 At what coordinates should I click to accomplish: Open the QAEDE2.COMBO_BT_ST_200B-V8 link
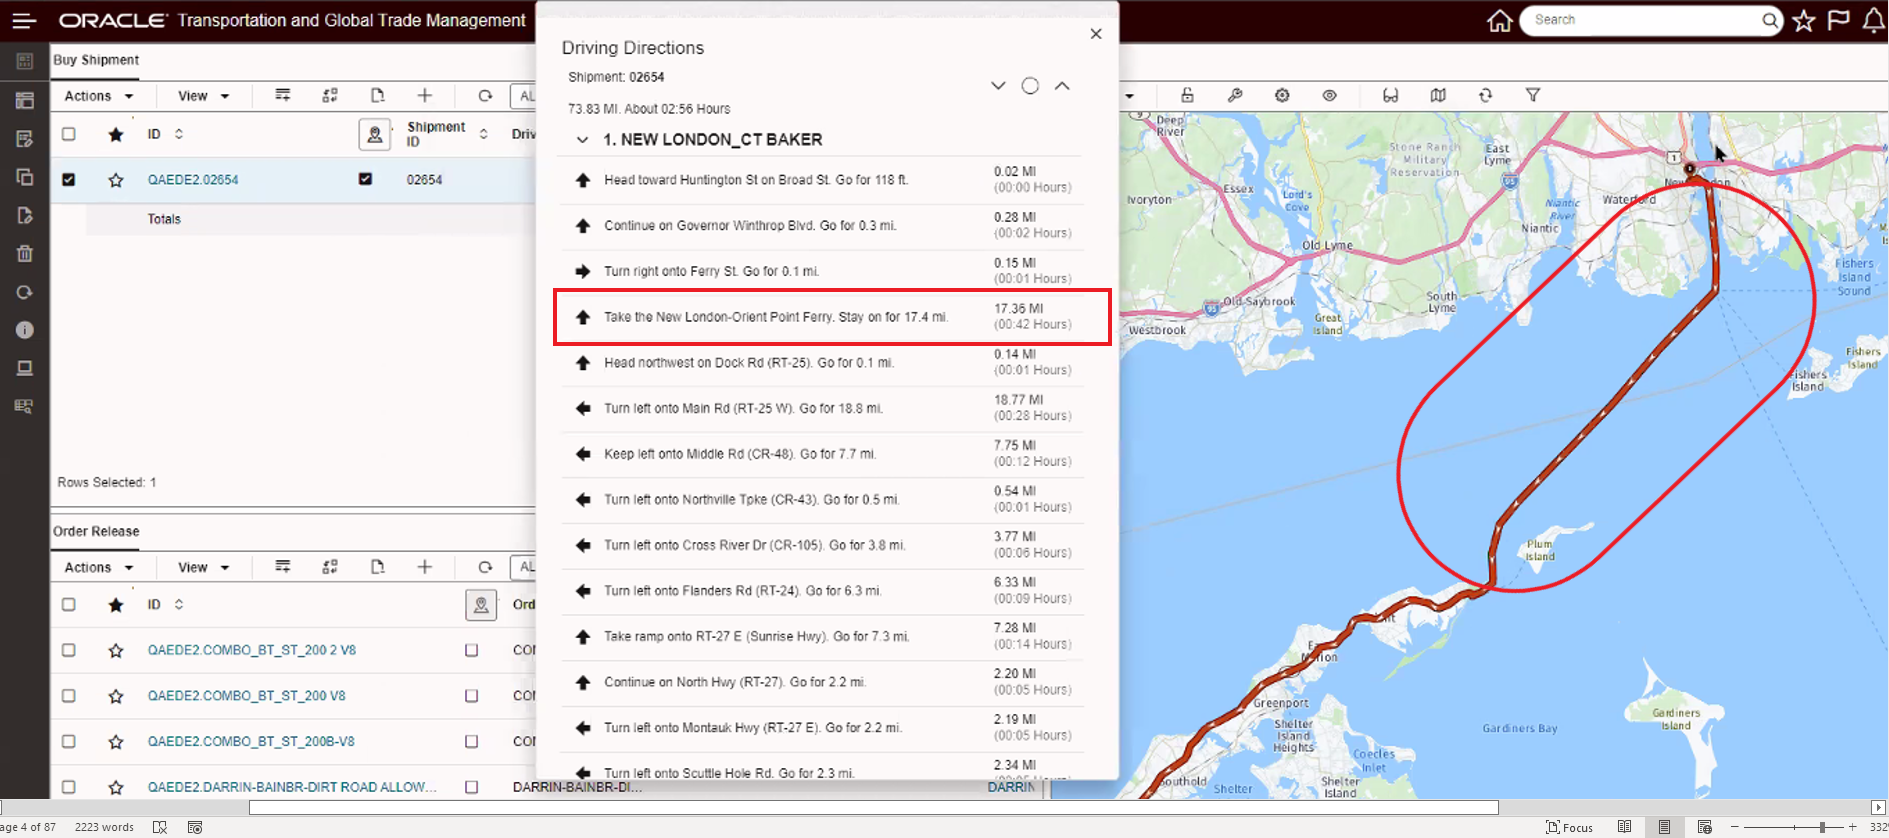tap(251, 742)
